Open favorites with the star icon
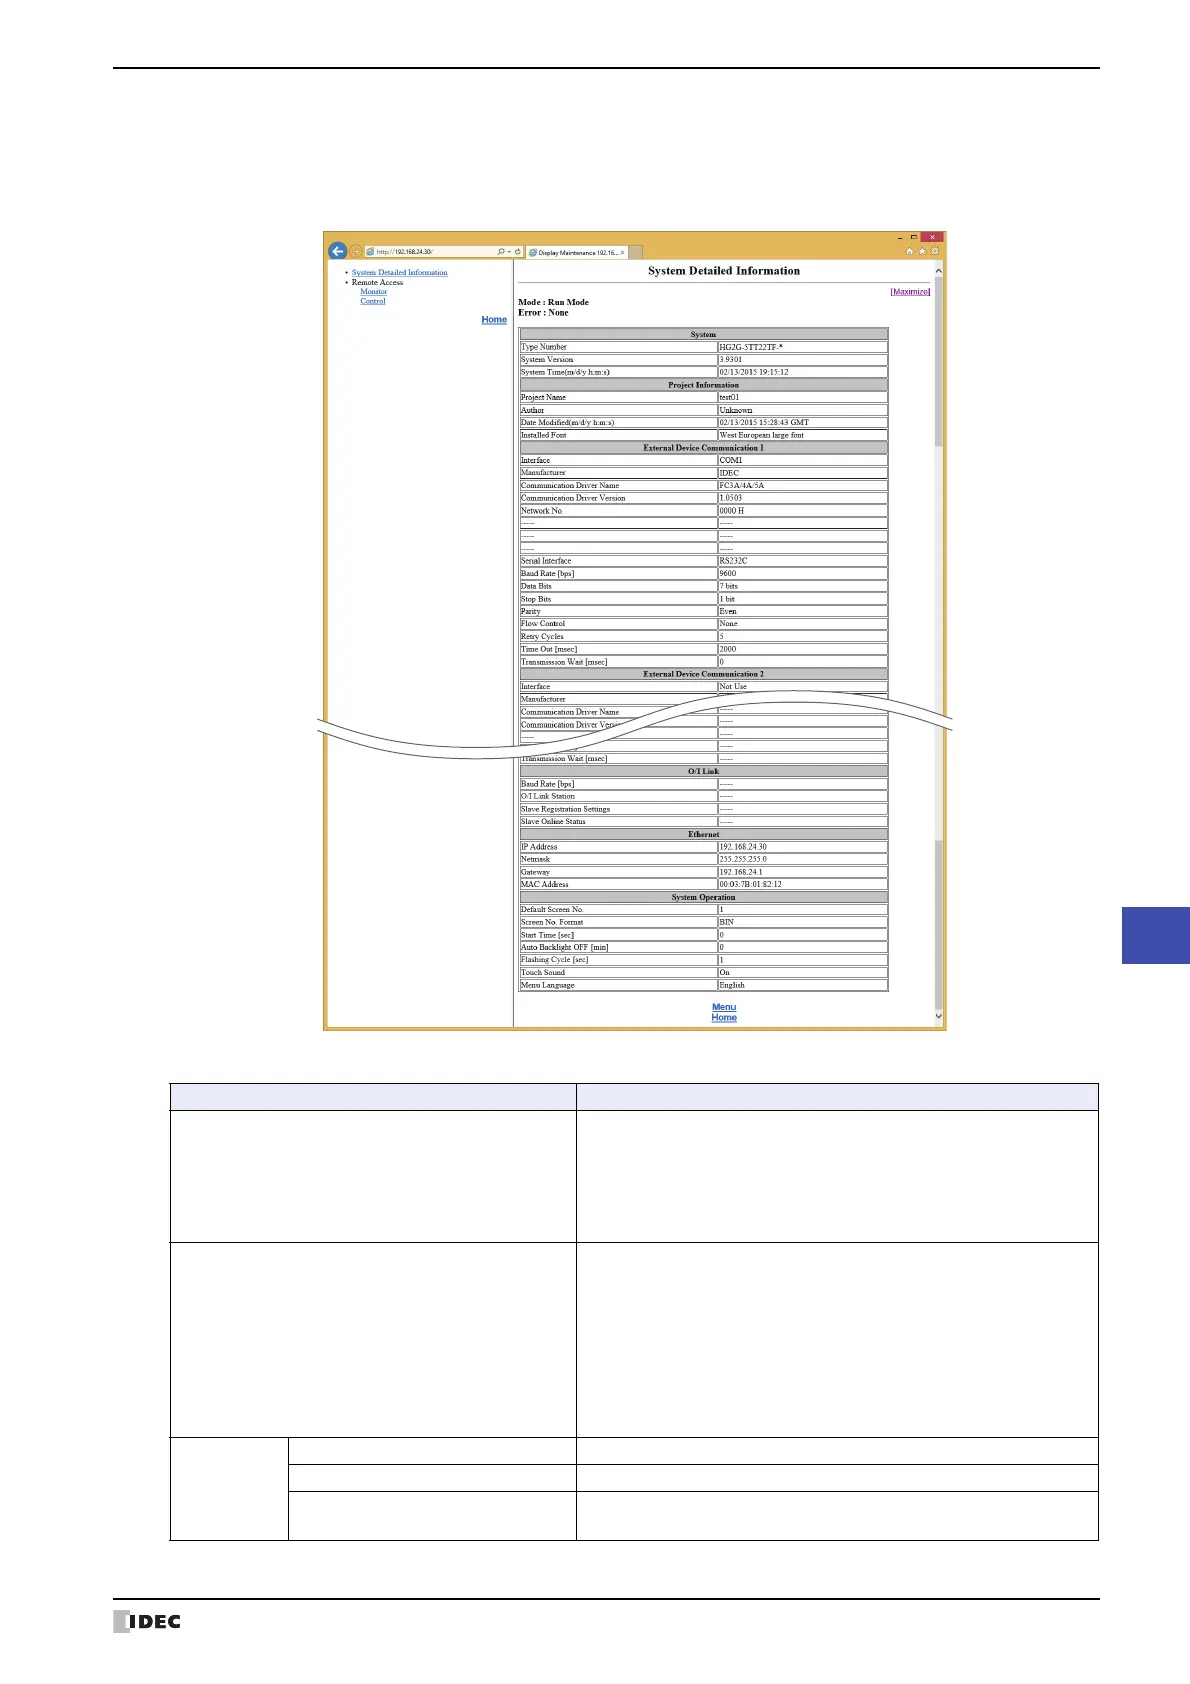The width and height of the screenshot is (1190, 1684). (x=922, y=252)
